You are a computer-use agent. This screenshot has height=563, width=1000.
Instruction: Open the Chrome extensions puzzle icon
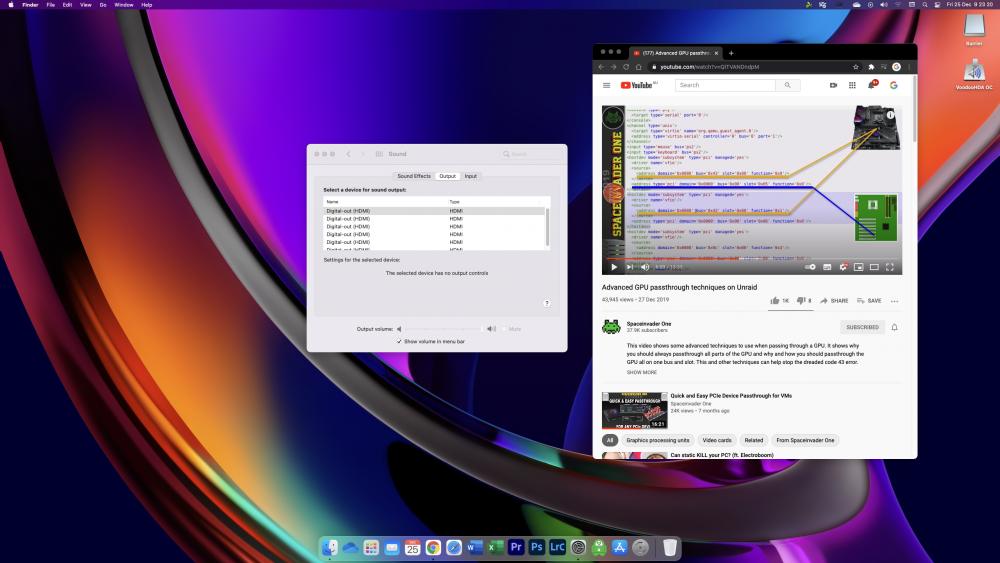[x=871, y=66]
